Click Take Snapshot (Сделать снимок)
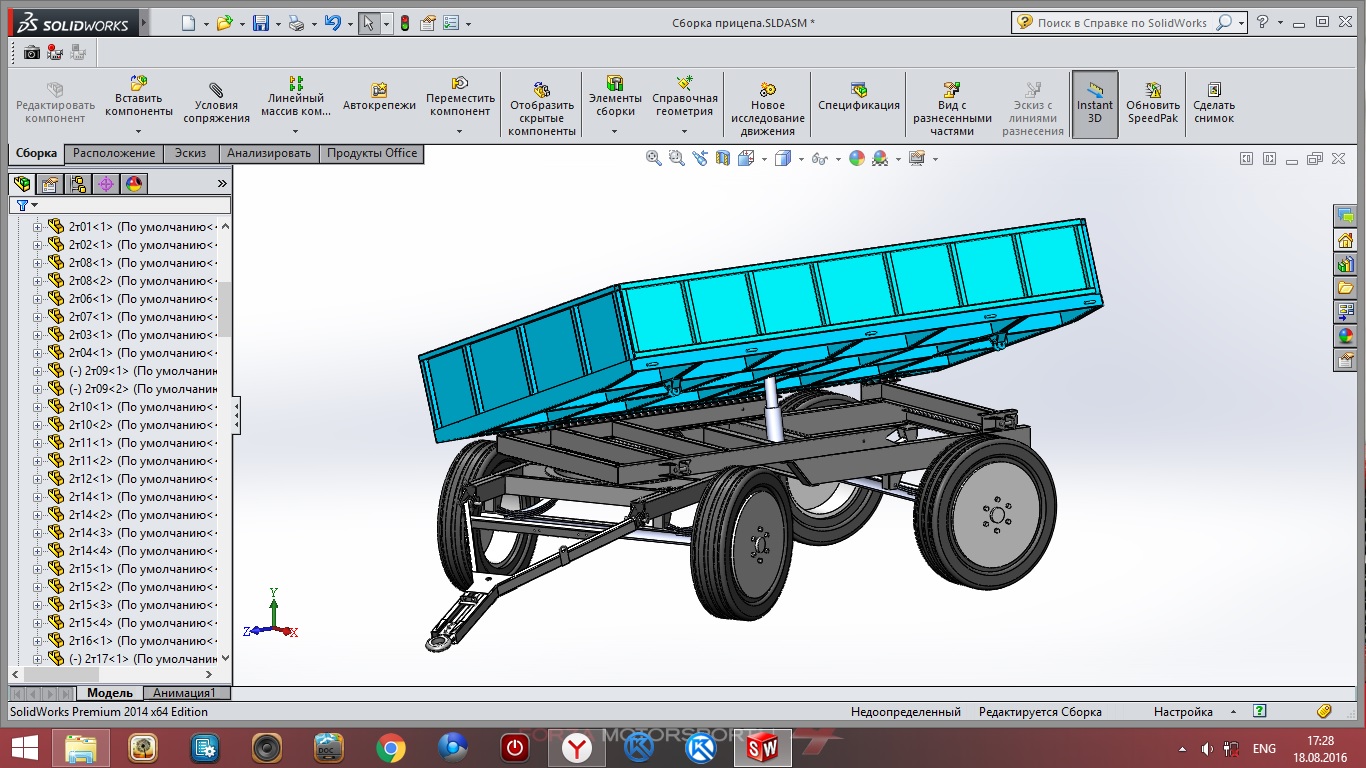1366x768 pixels. 1214,103
